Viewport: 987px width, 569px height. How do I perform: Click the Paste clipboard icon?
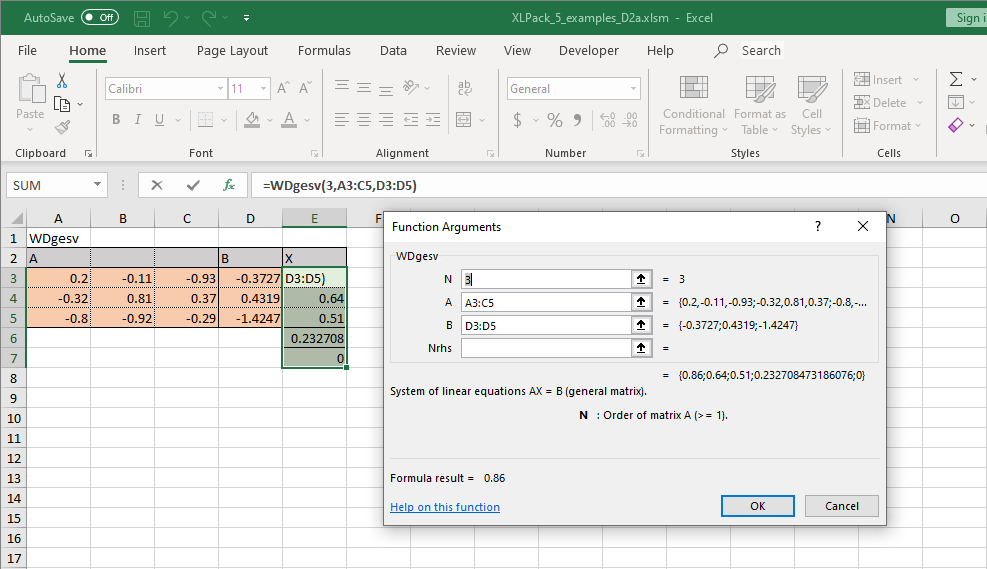click(x=30, y=88)
